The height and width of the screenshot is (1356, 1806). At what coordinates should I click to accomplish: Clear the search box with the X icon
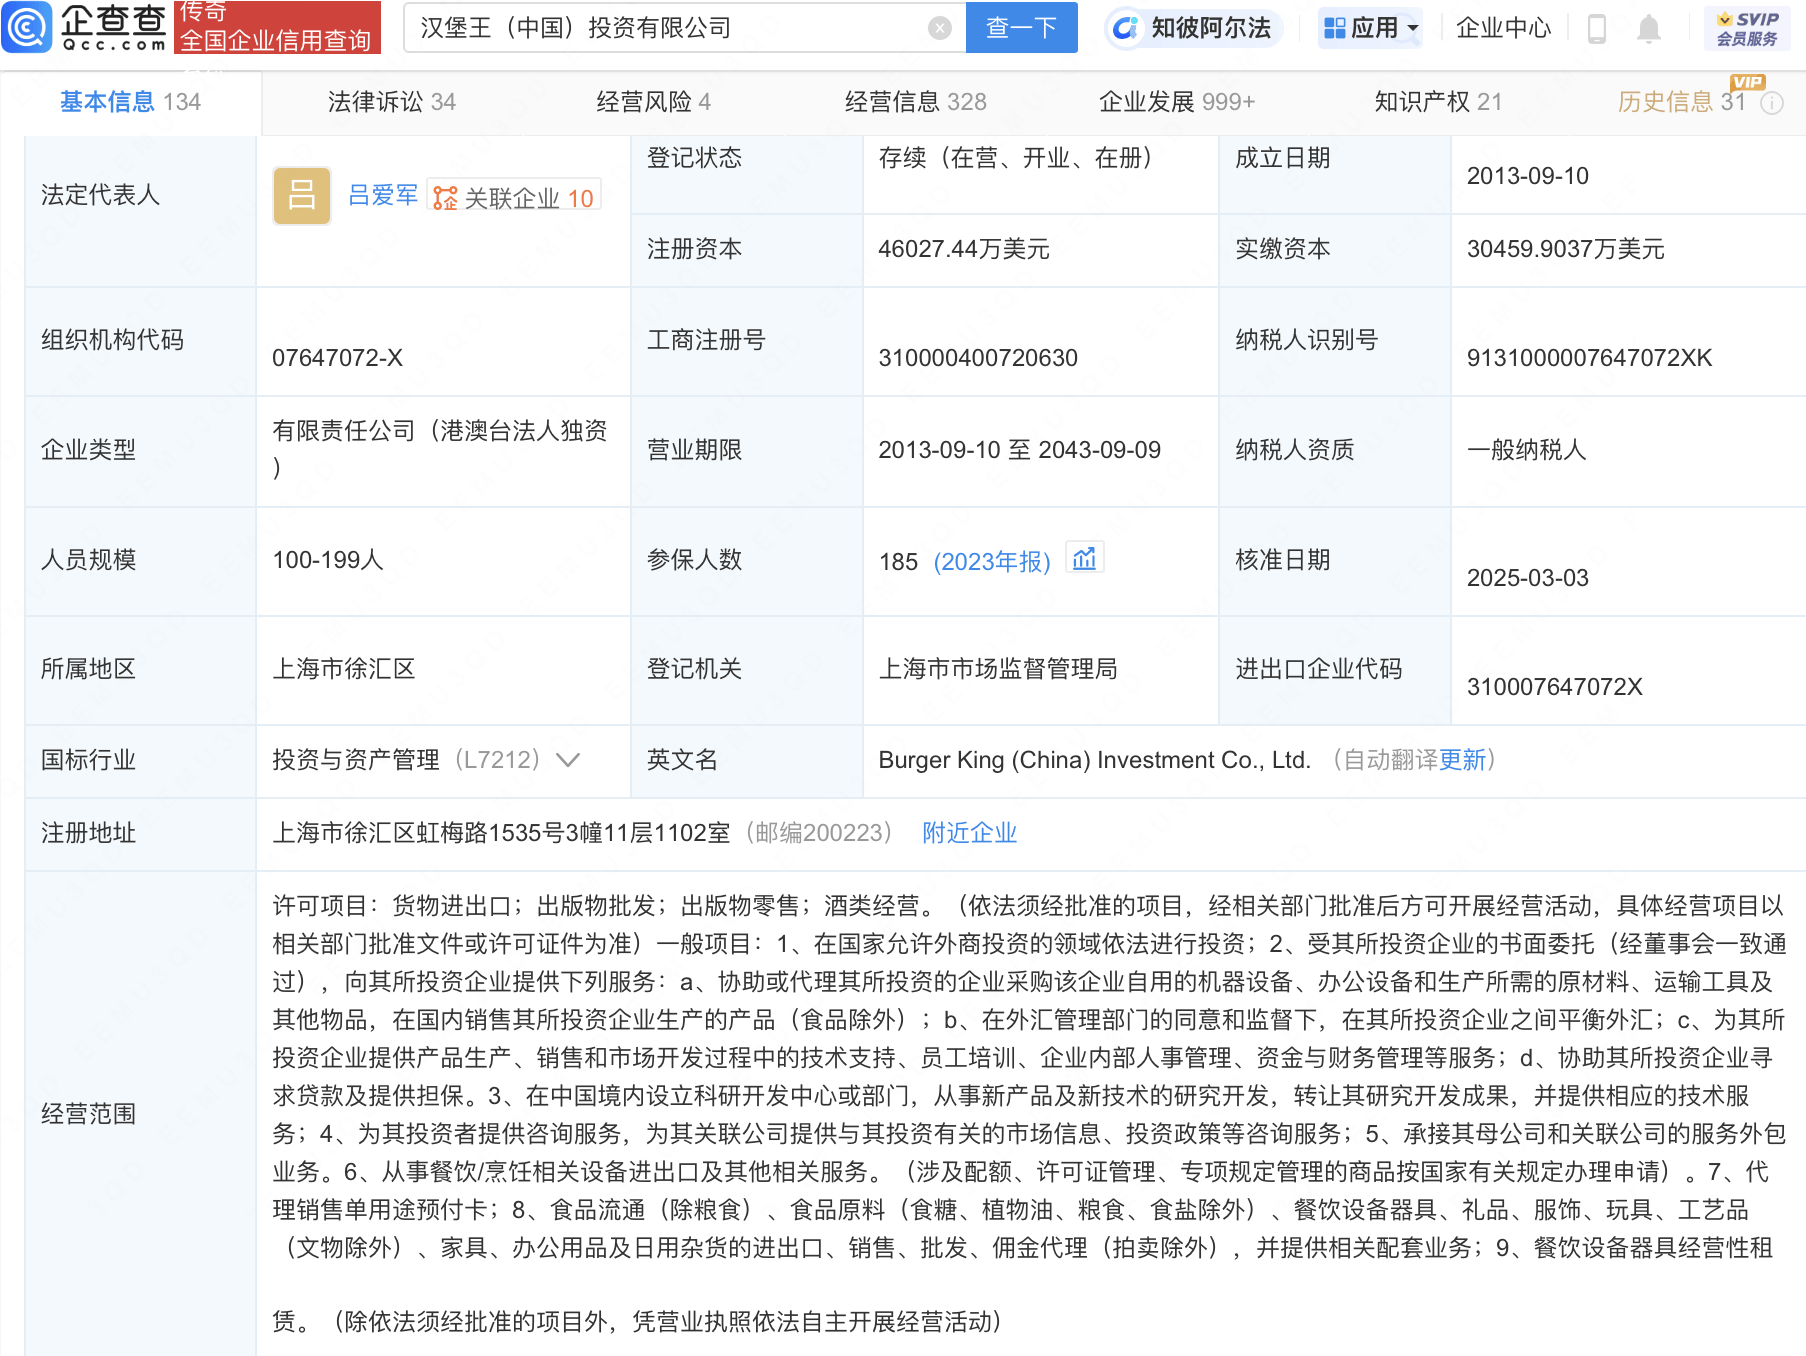[x=939, y=28]
